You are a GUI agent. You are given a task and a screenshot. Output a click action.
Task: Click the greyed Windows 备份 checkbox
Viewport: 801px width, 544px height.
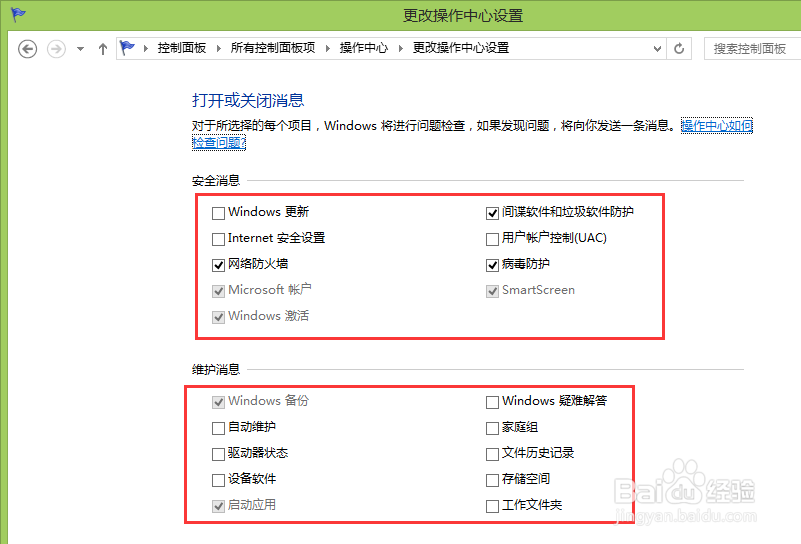click(218, 402)
